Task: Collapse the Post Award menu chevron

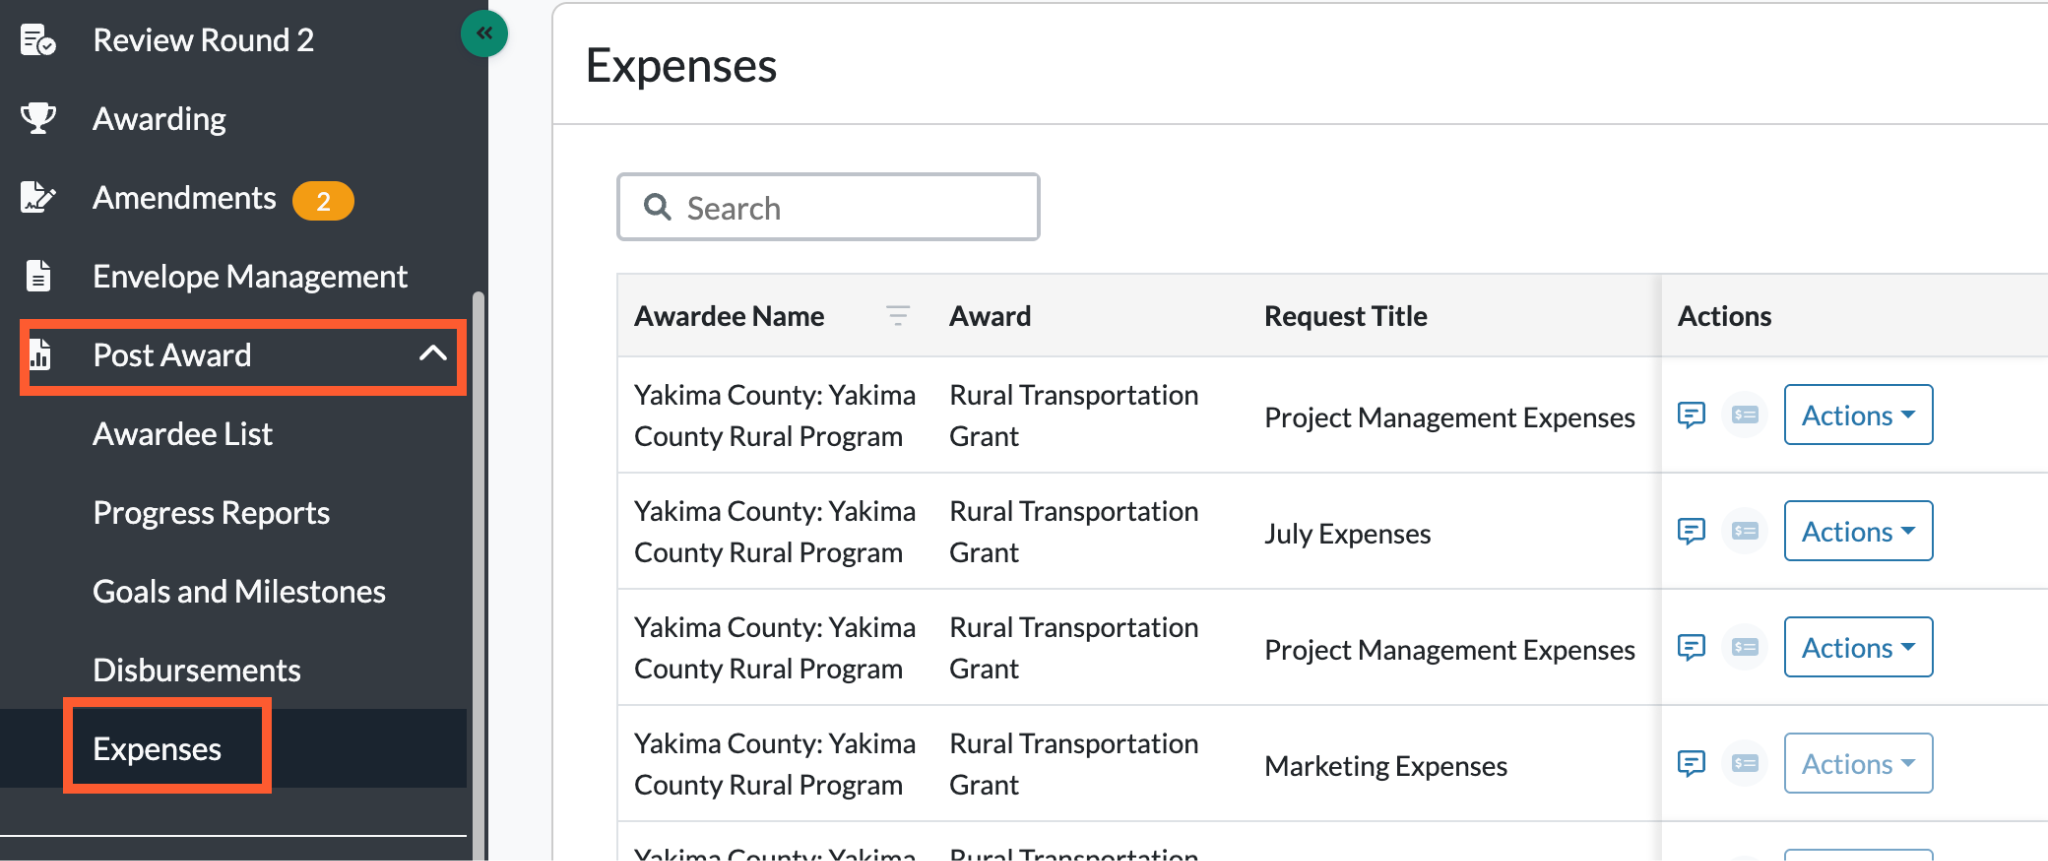Action: click(x=433, y=353)
